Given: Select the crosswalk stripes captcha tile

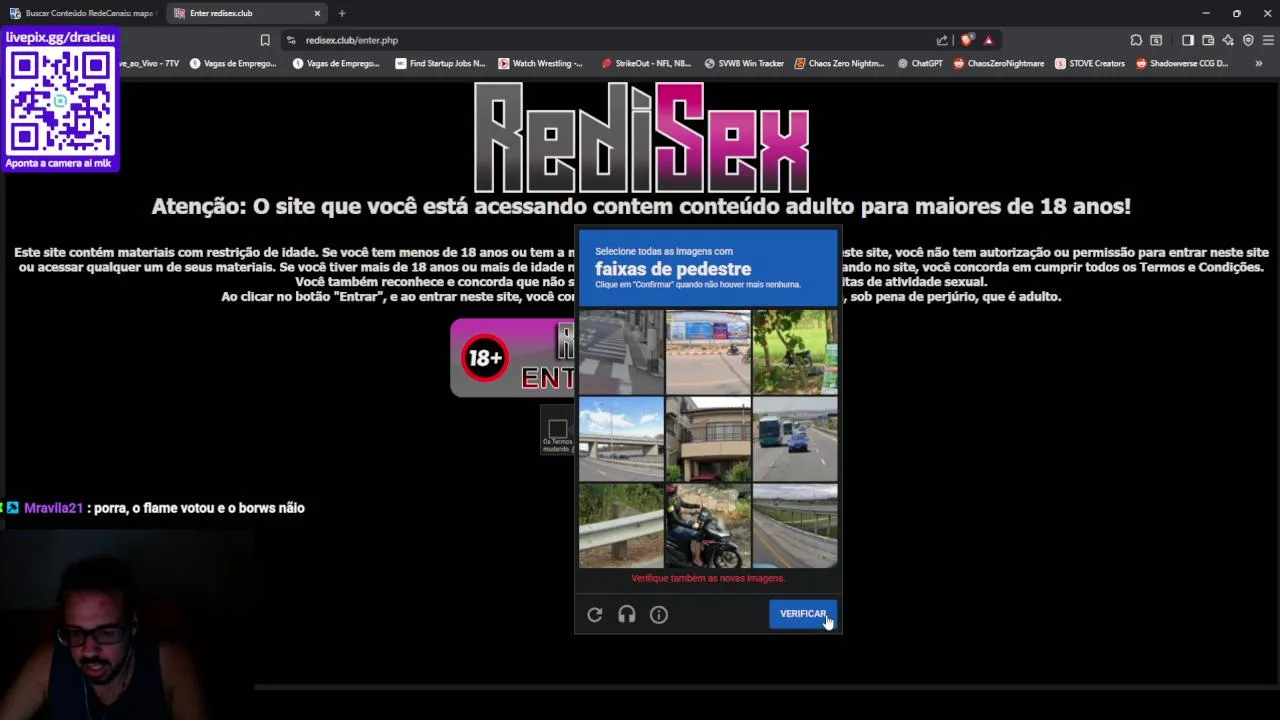Looking at the screenshot, I should point(621,352).
